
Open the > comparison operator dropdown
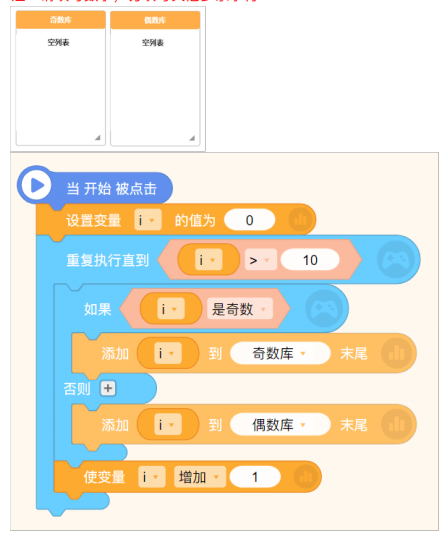pos(260,260)
